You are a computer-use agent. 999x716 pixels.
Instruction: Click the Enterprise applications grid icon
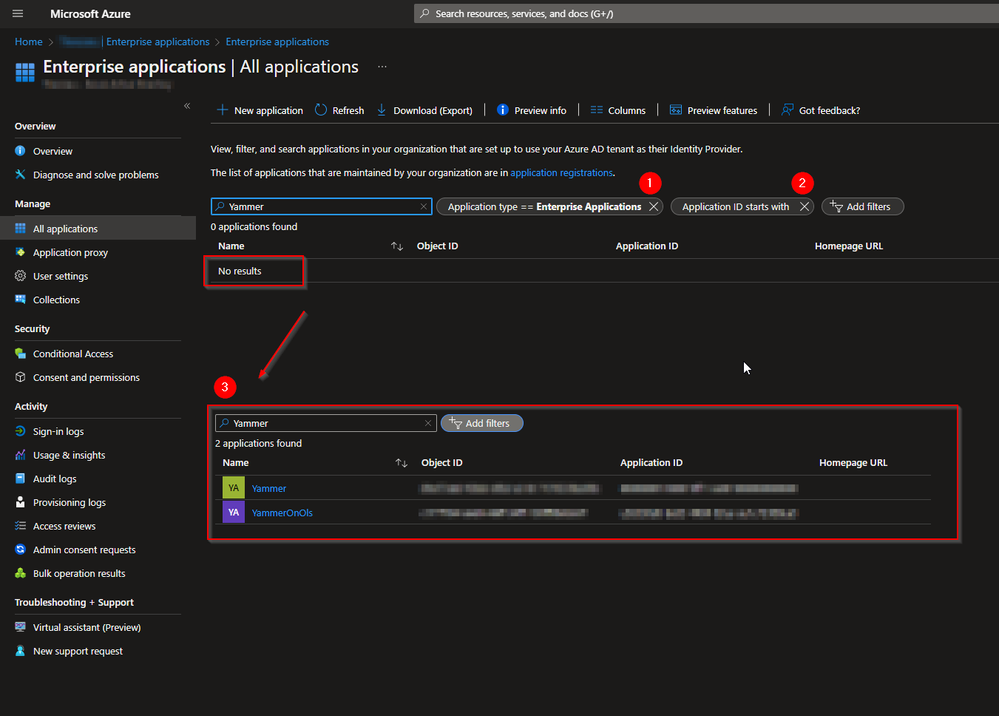[x=25, y=72]
